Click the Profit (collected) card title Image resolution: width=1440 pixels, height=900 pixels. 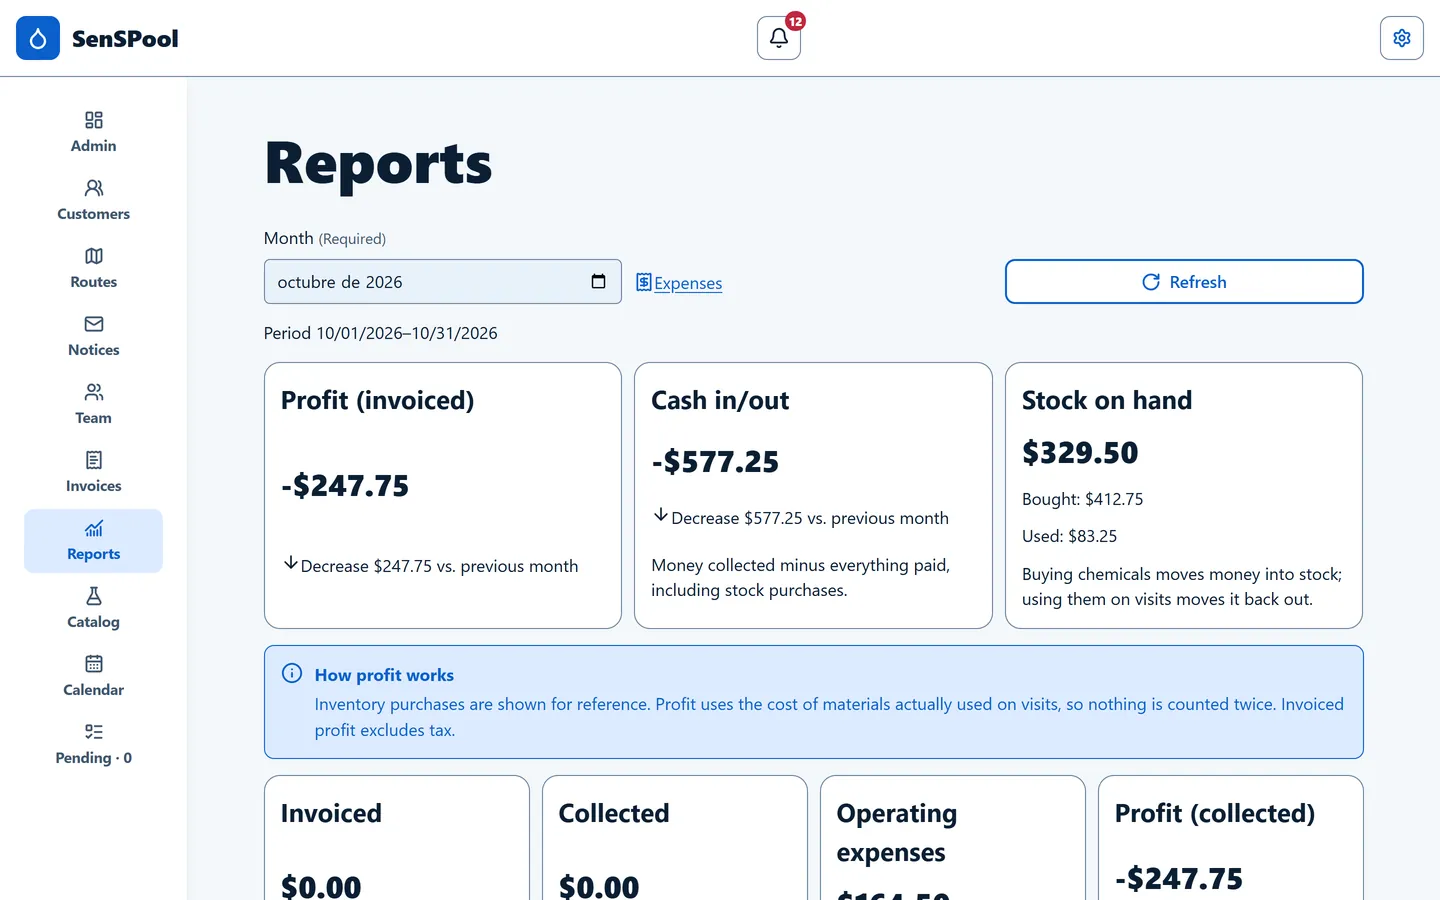(x=1215, y=814)
